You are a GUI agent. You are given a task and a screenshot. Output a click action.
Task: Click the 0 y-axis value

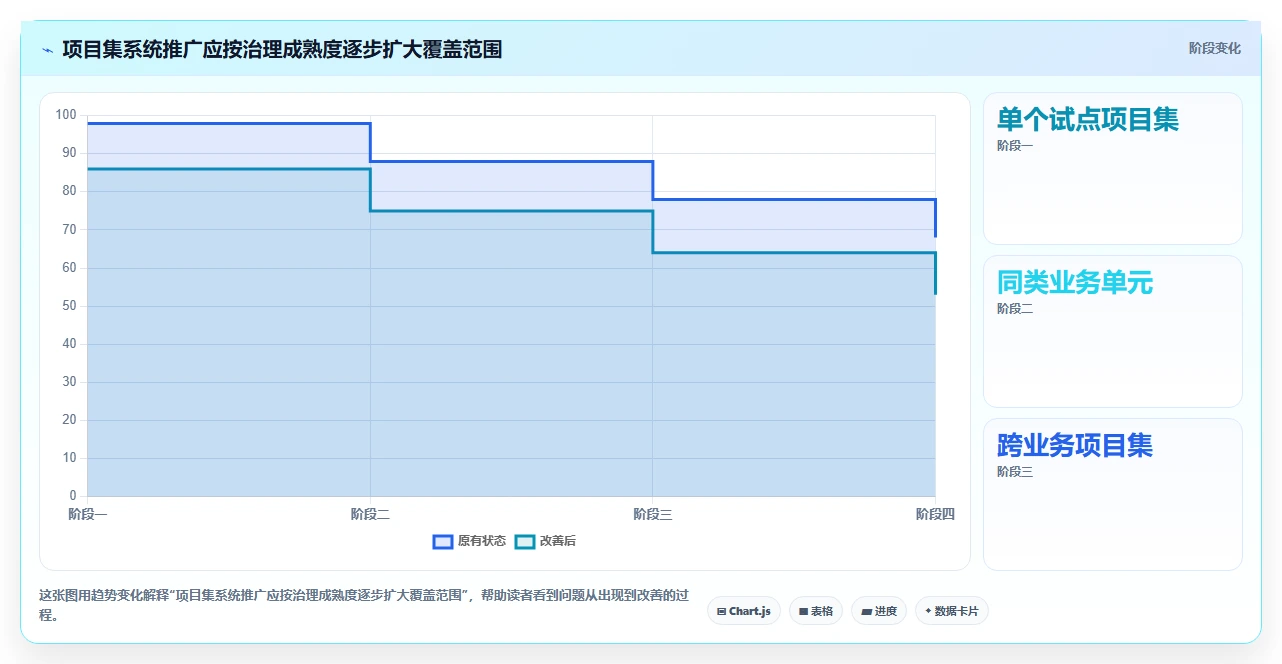(73, 496)
